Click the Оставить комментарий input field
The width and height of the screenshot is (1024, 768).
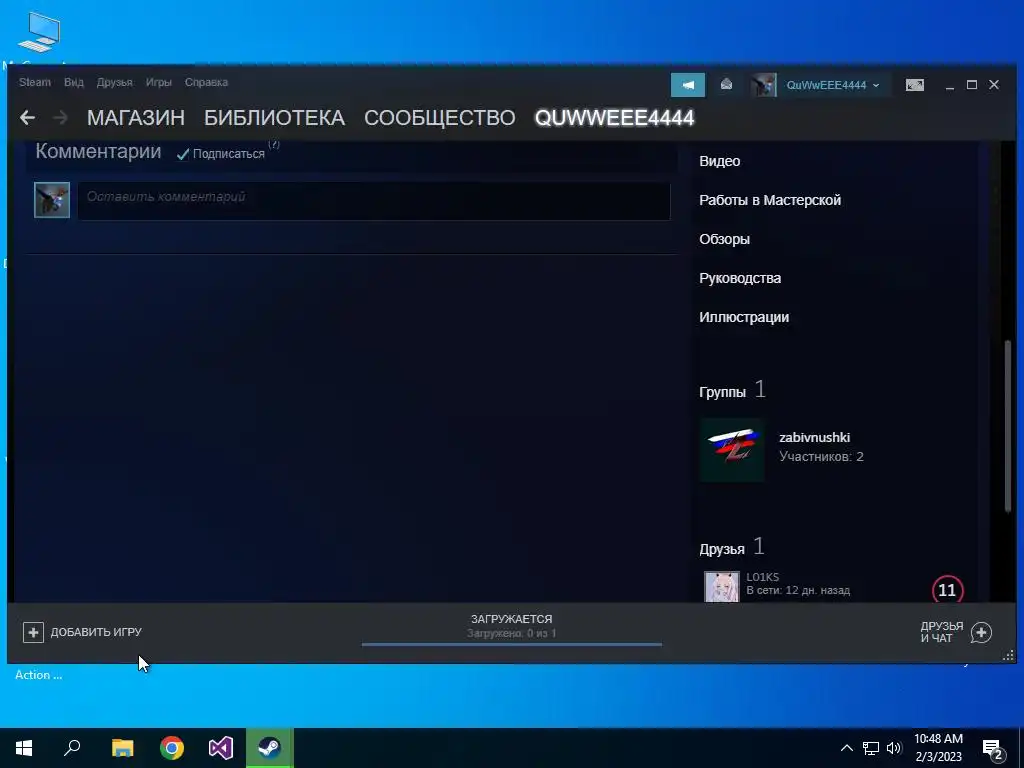coord(374,200)
